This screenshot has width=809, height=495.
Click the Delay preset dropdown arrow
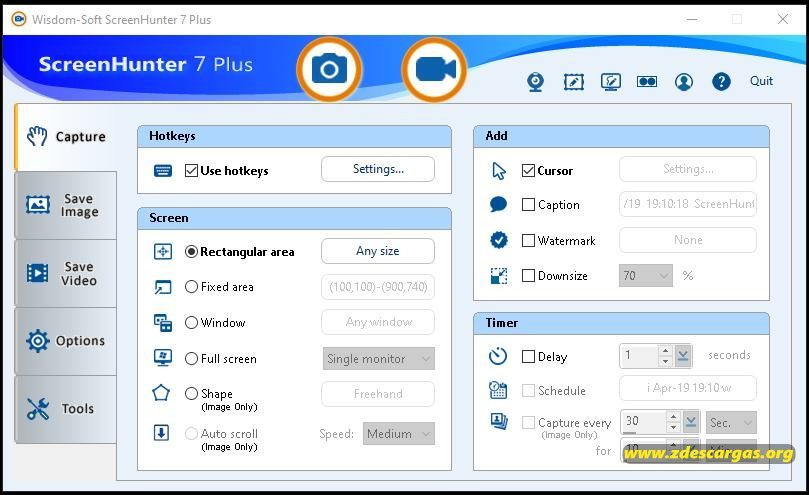point(683,355)
